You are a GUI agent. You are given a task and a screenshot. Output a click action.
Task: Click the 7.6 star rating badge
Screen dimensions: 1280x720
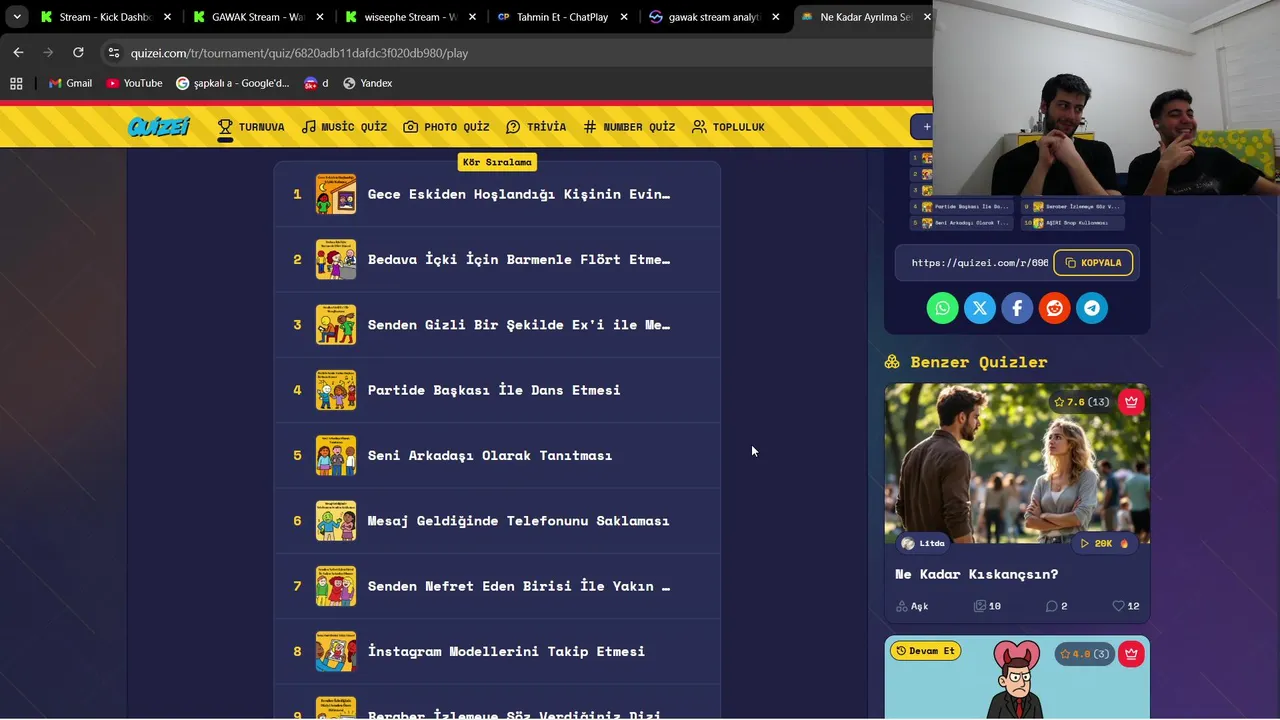pyautogui.click(x=1082, y=402)
